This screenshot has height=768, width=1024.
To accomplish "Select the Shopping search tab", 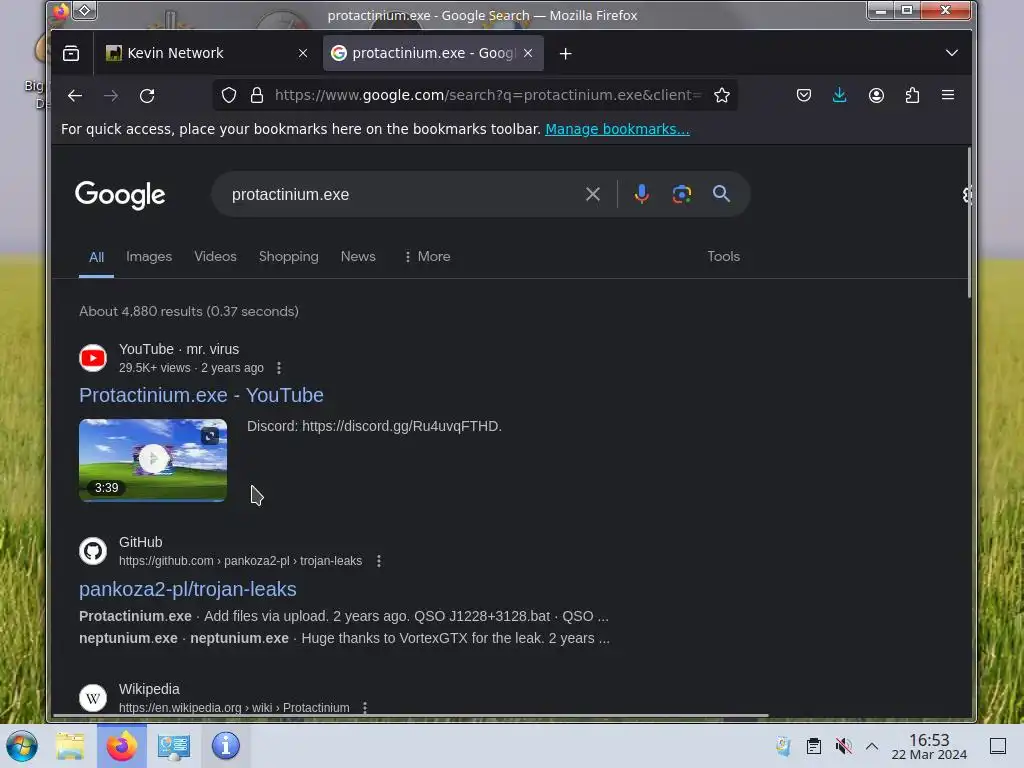I will 289,257.
